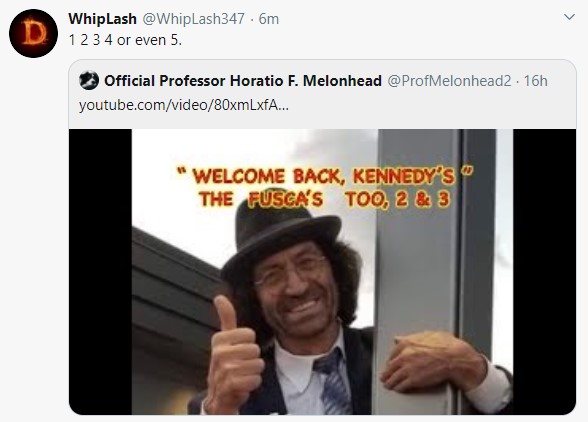
Task: Click the @WhipLash347 handle
Action: click(x=194, y=19)
